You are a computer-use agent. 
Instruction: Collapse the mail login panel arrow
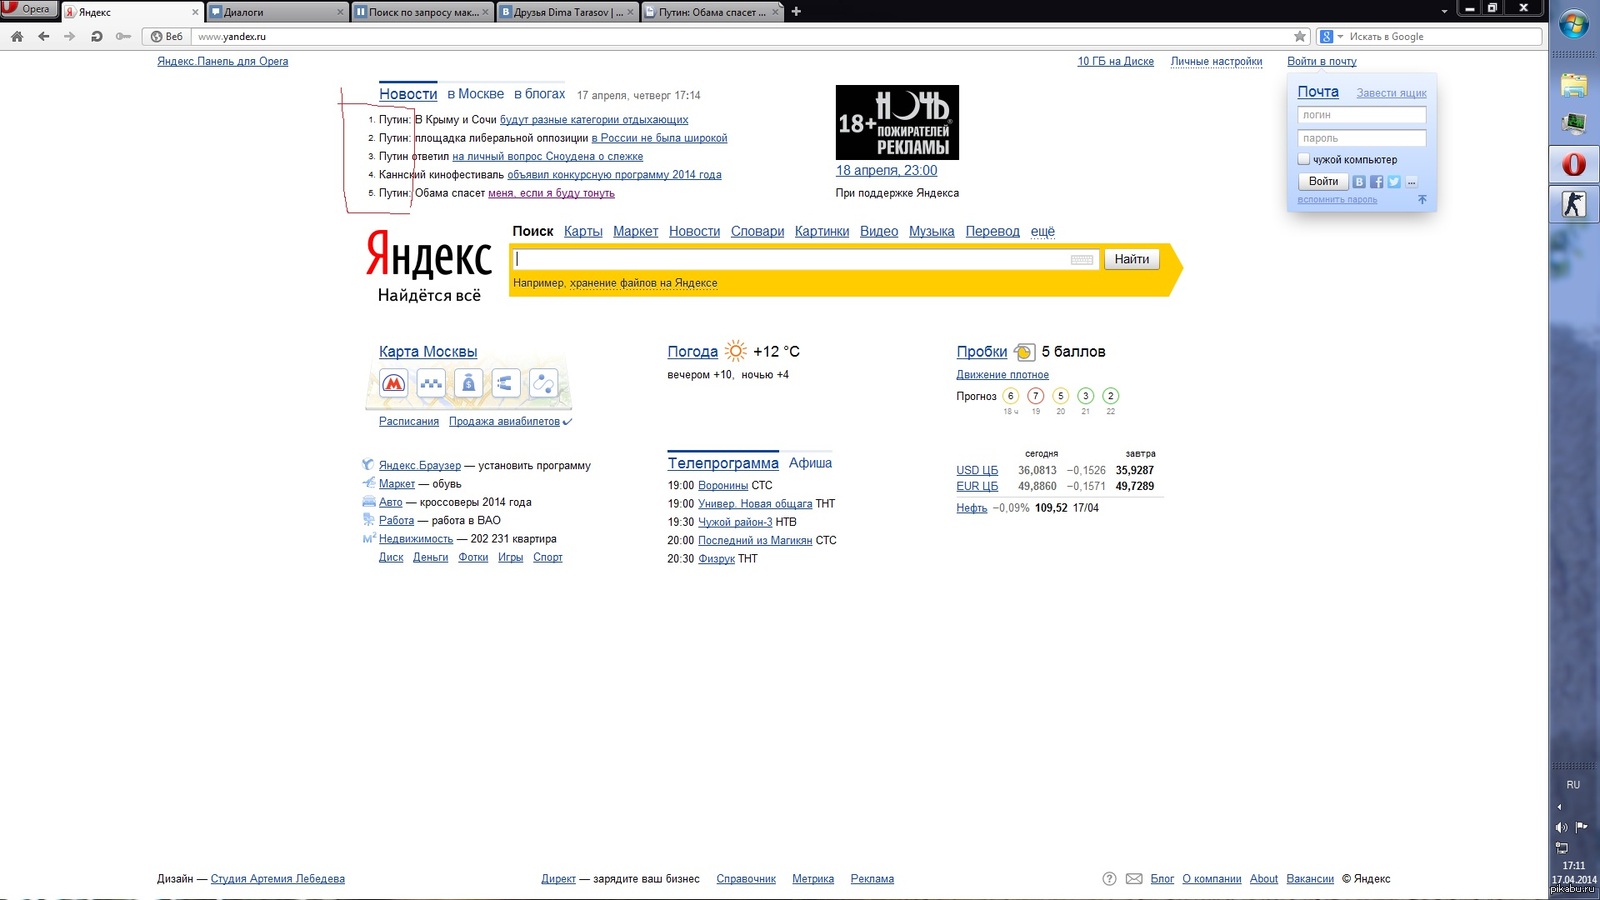[x=1422, y=199]
